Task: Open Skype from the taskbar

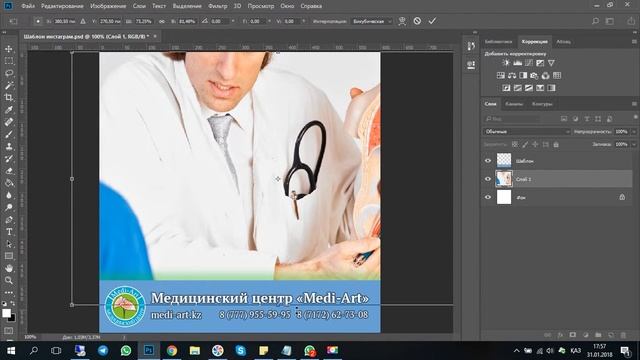Action: pyautogui.click(x=240, y=350)
